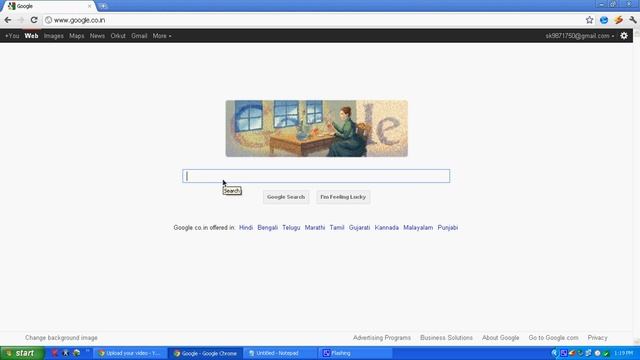Open About Google footer link
Screen dimensions: 640x360
pos(500,338)
